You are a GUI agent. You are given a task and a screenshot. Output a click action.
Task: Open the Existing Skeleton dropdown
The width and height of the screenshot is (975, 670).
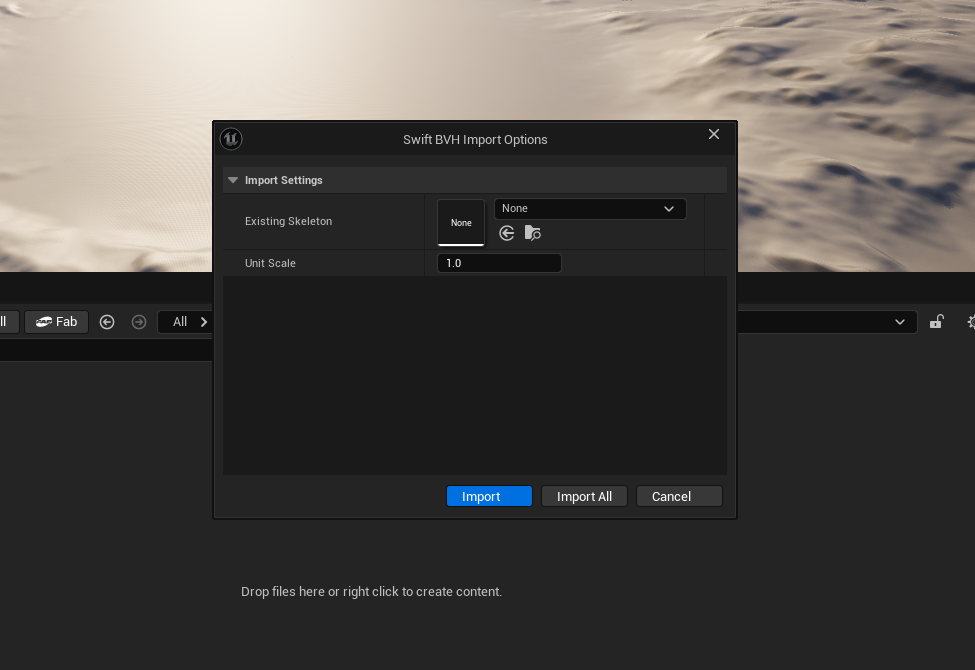589,208
